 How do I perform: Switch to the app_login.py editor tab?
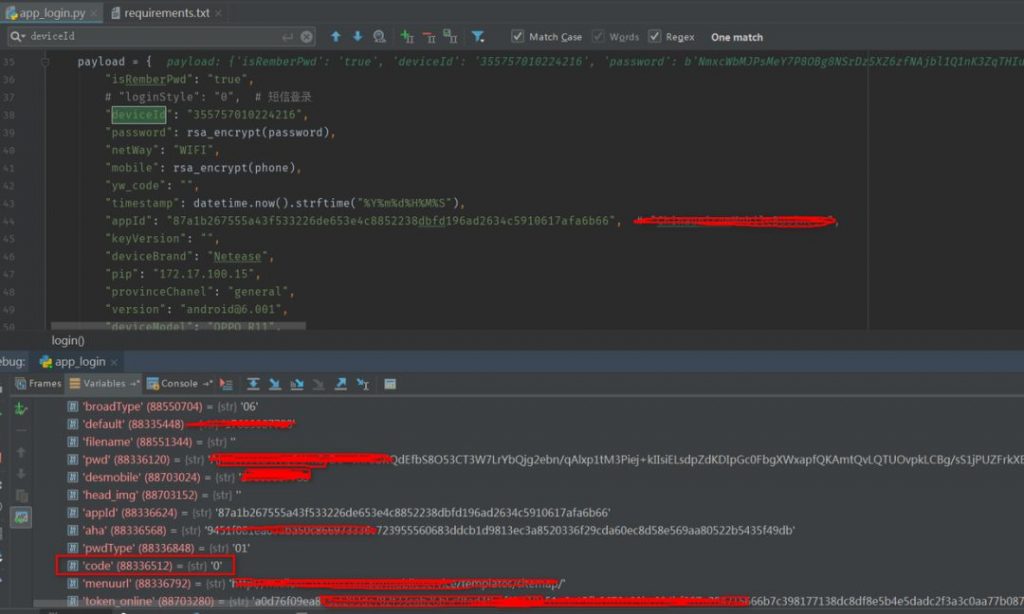click(x=51, y=12)
